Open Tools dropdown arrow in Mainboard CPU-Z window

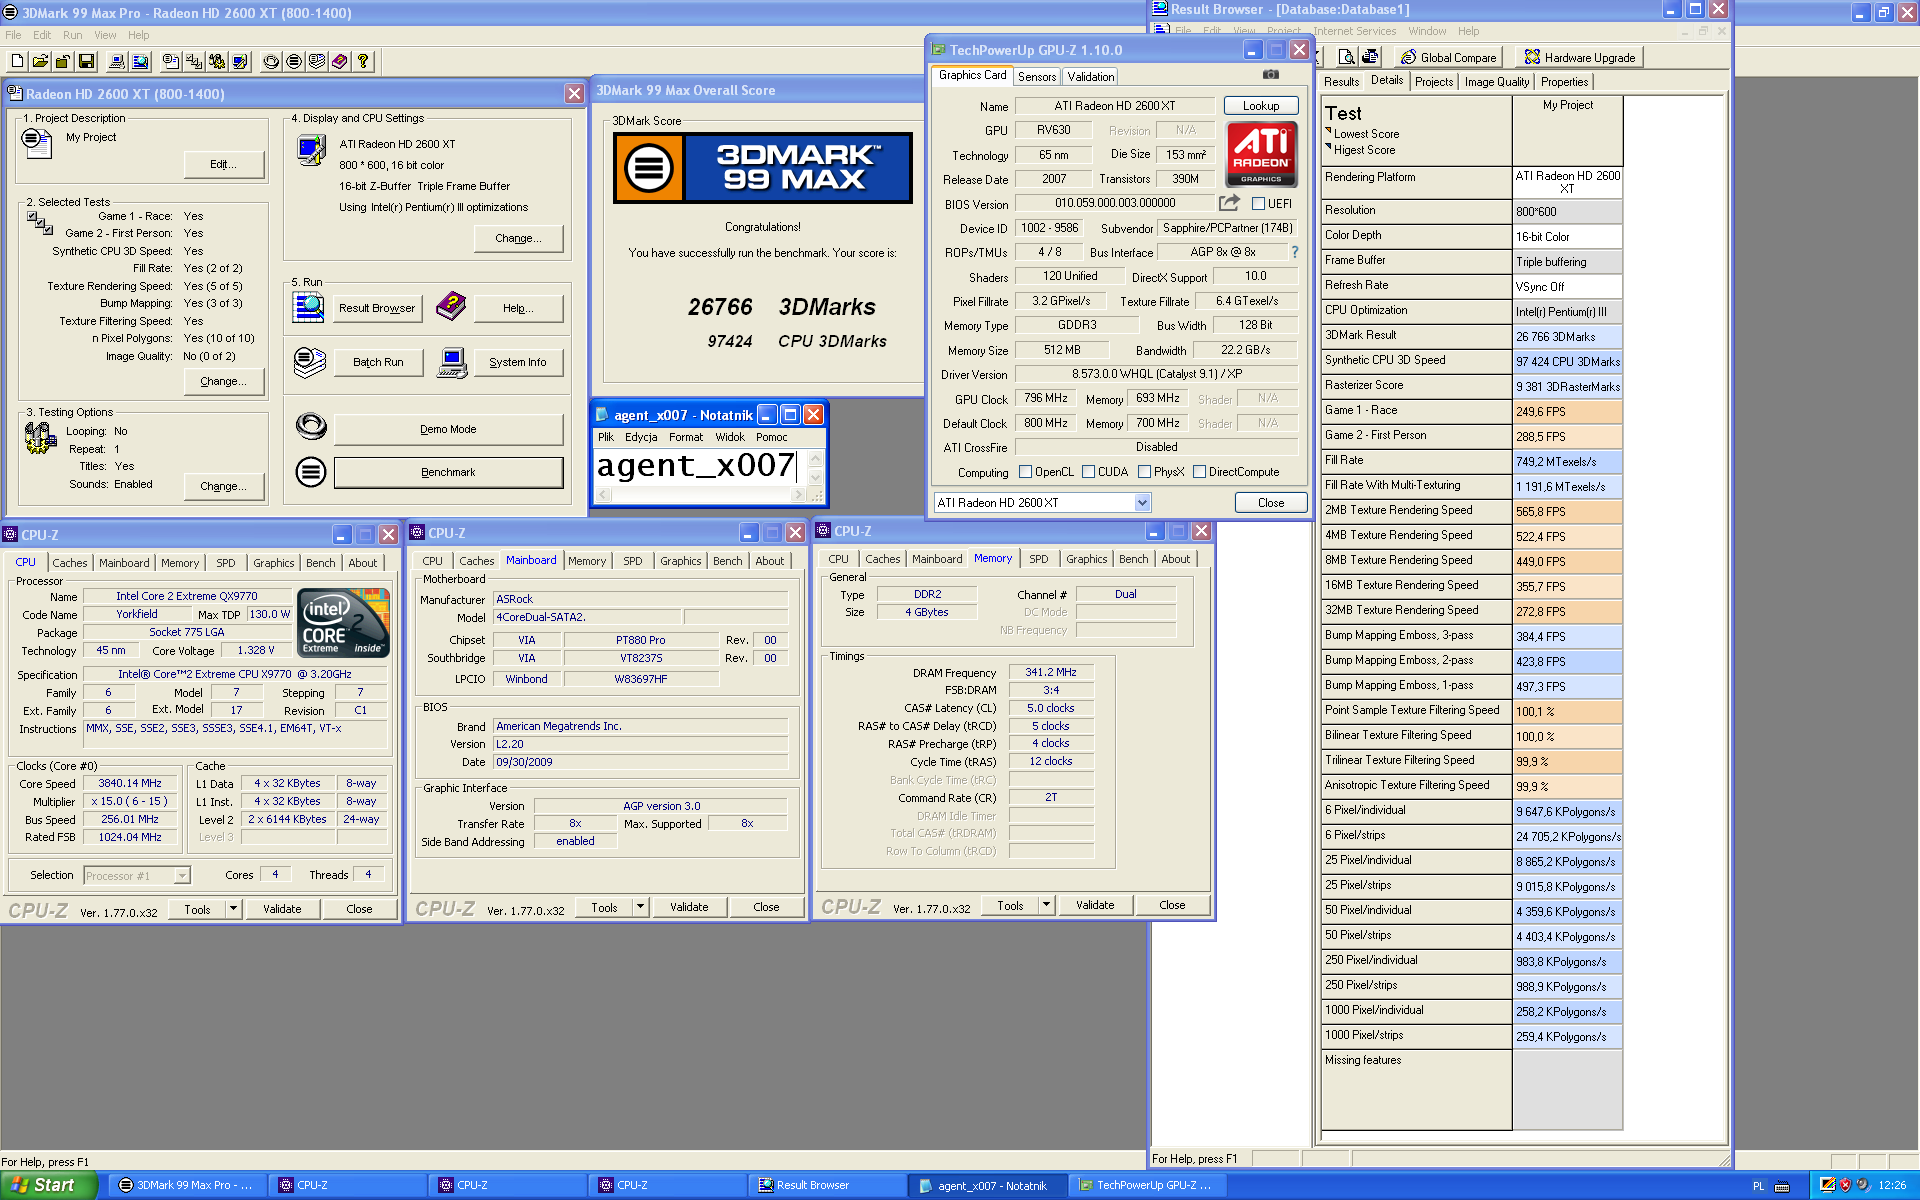(641, 907)
